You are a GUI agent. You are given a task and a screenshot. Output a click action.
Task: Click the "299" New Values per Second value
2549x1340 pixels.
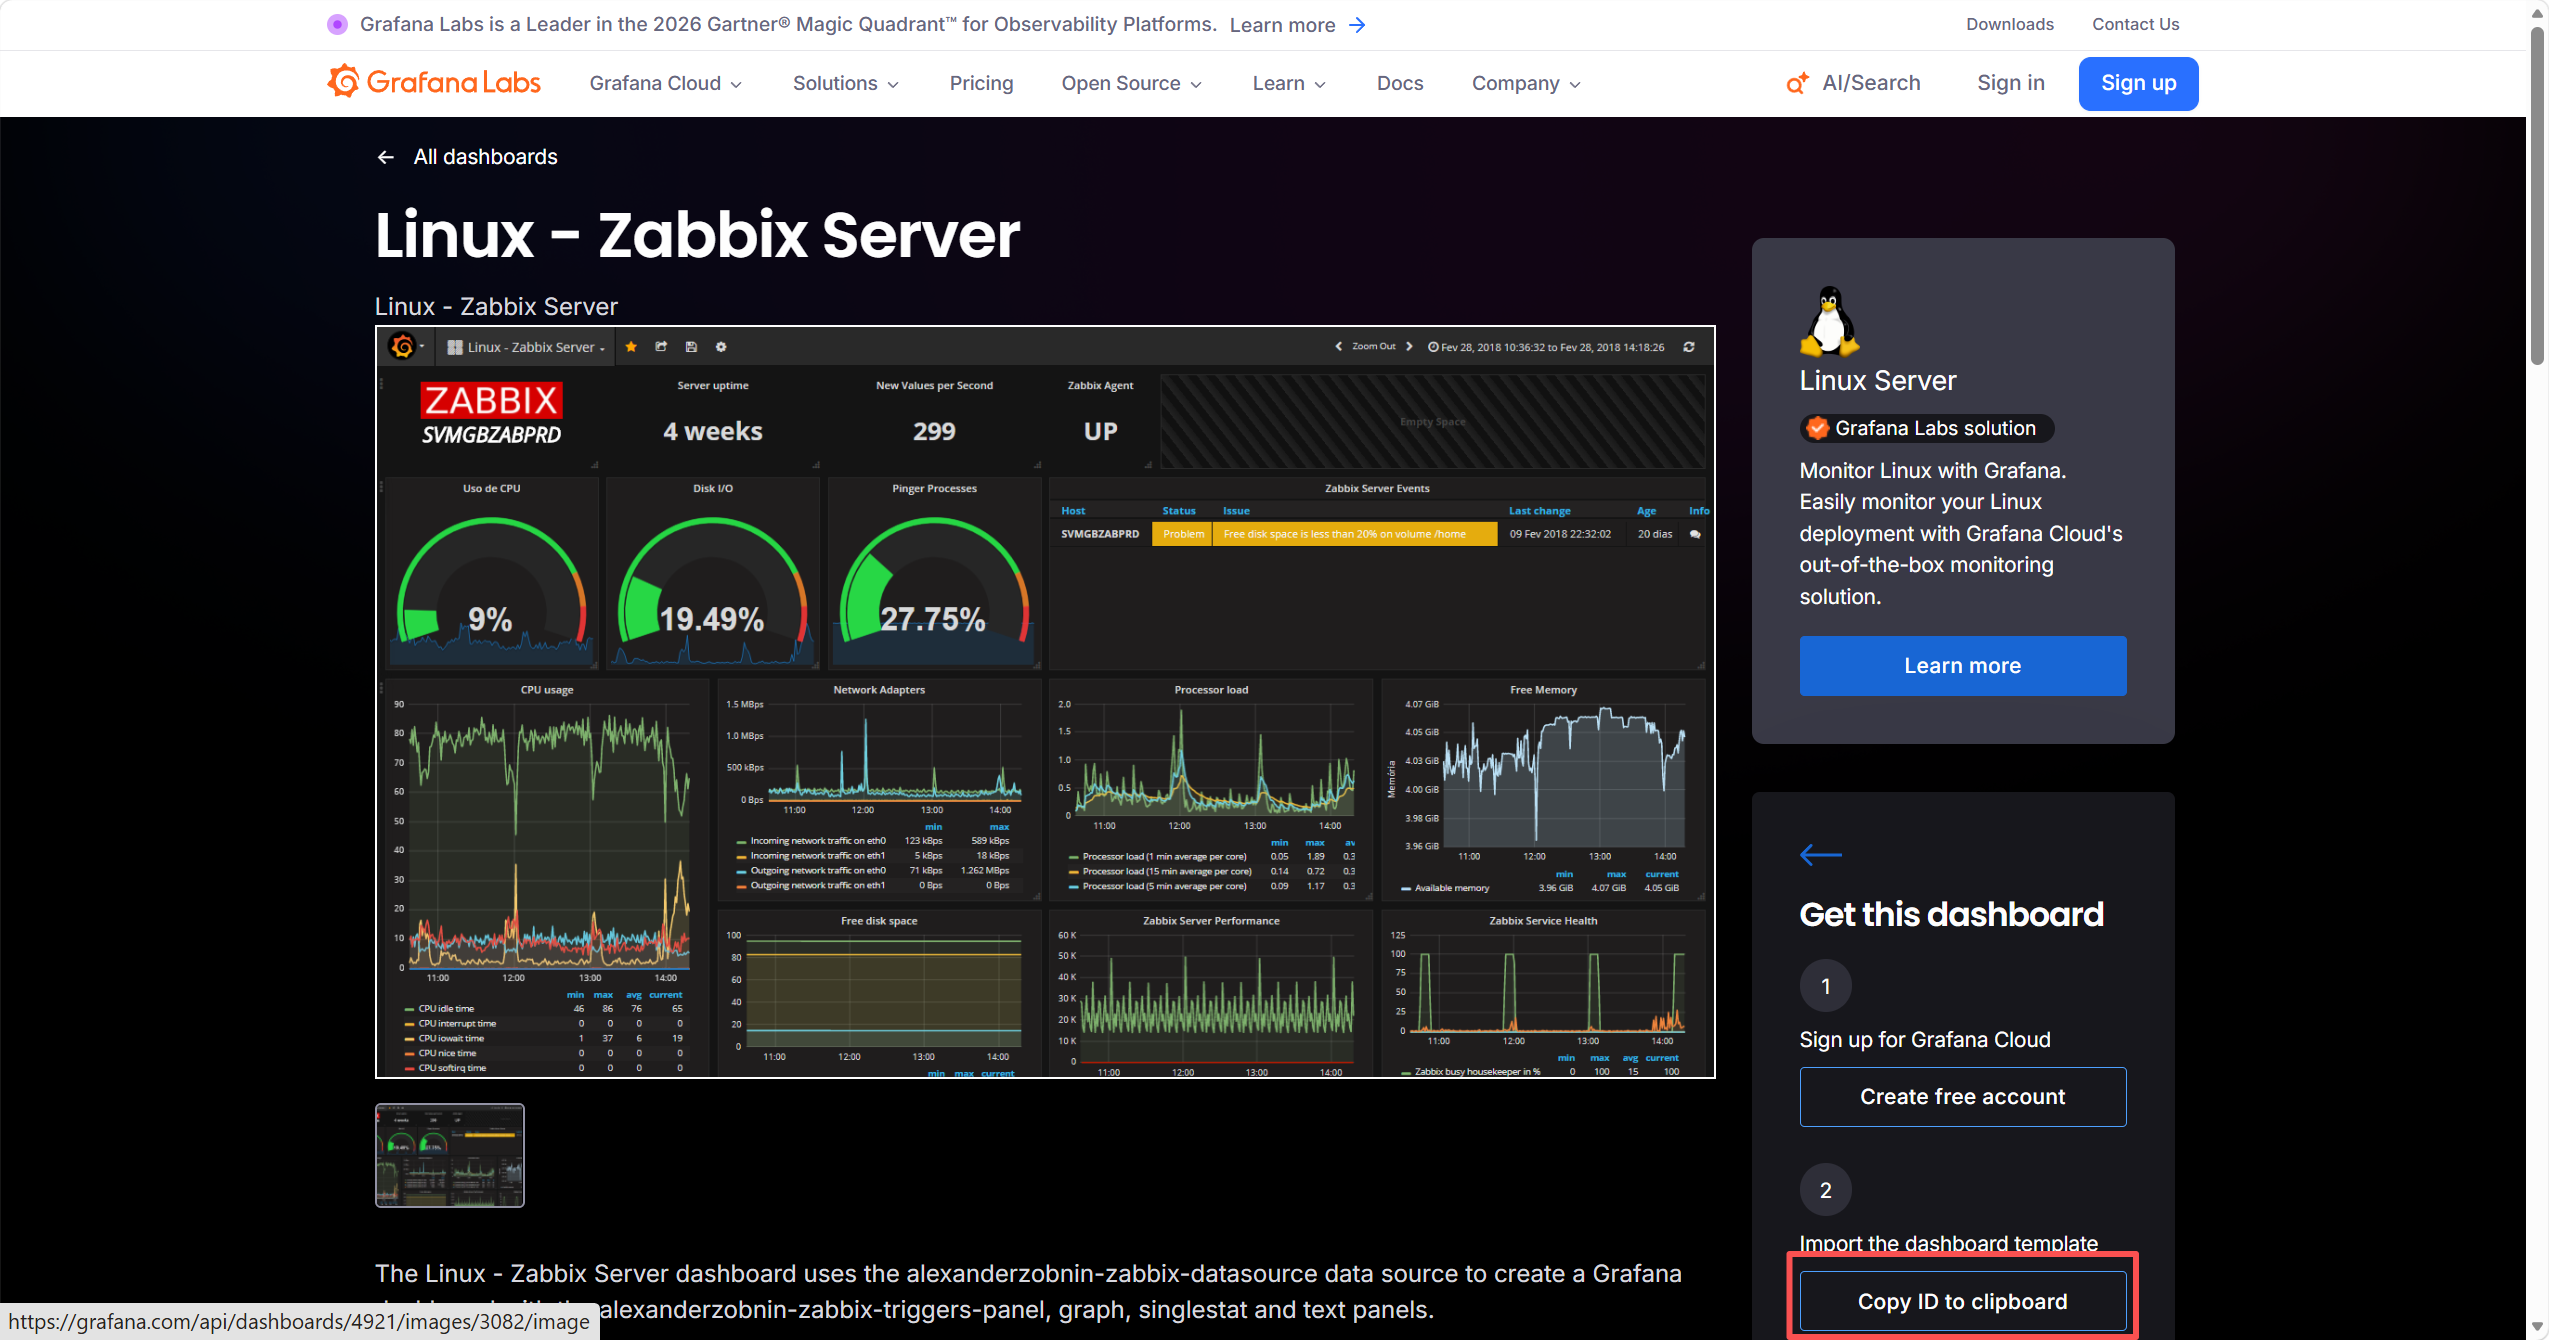[934, 431]
